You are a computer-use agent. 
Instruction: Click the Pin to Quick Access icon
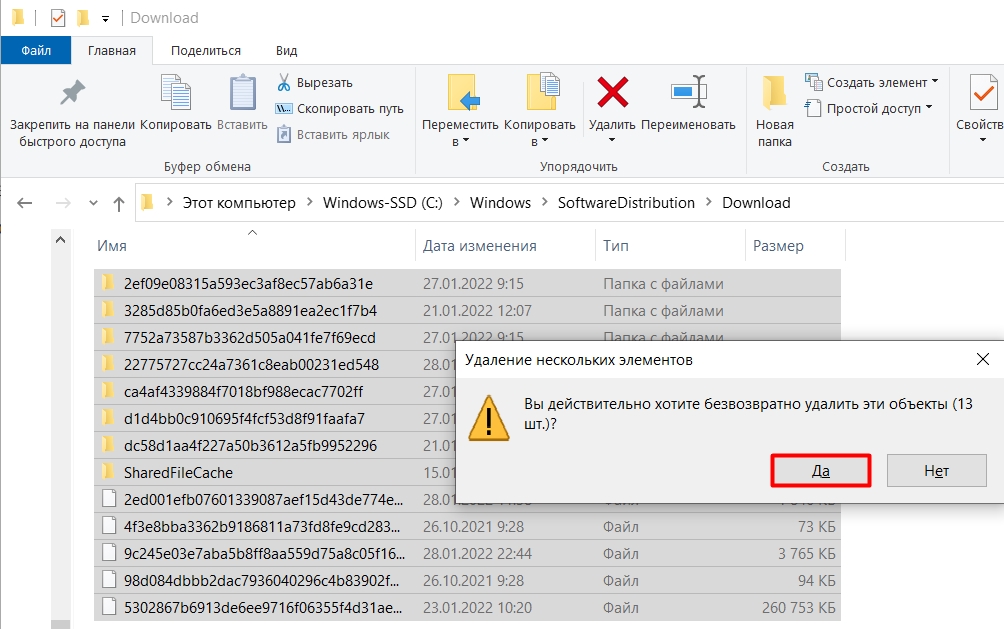click(x=72, y=92)
